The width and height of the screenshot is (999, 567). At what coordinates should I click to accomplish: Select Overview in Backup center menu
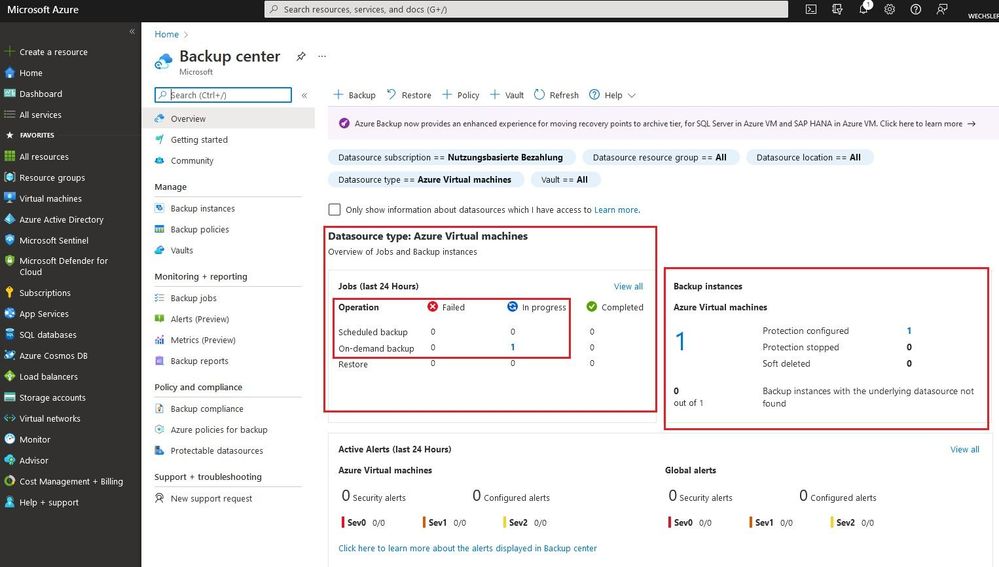(228, 118)
